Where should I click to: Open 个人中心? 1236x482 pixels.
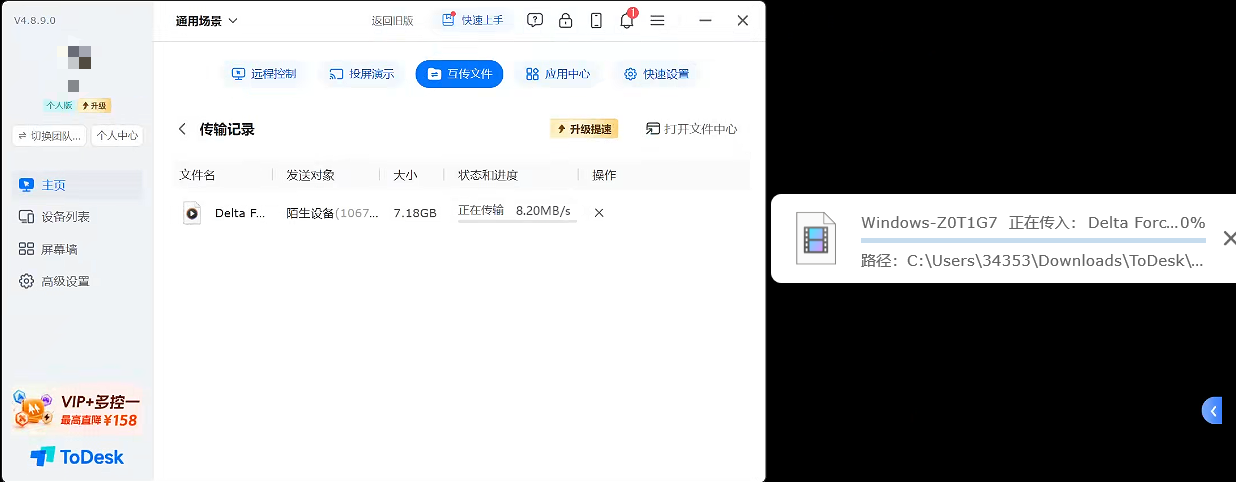[117, 136]
